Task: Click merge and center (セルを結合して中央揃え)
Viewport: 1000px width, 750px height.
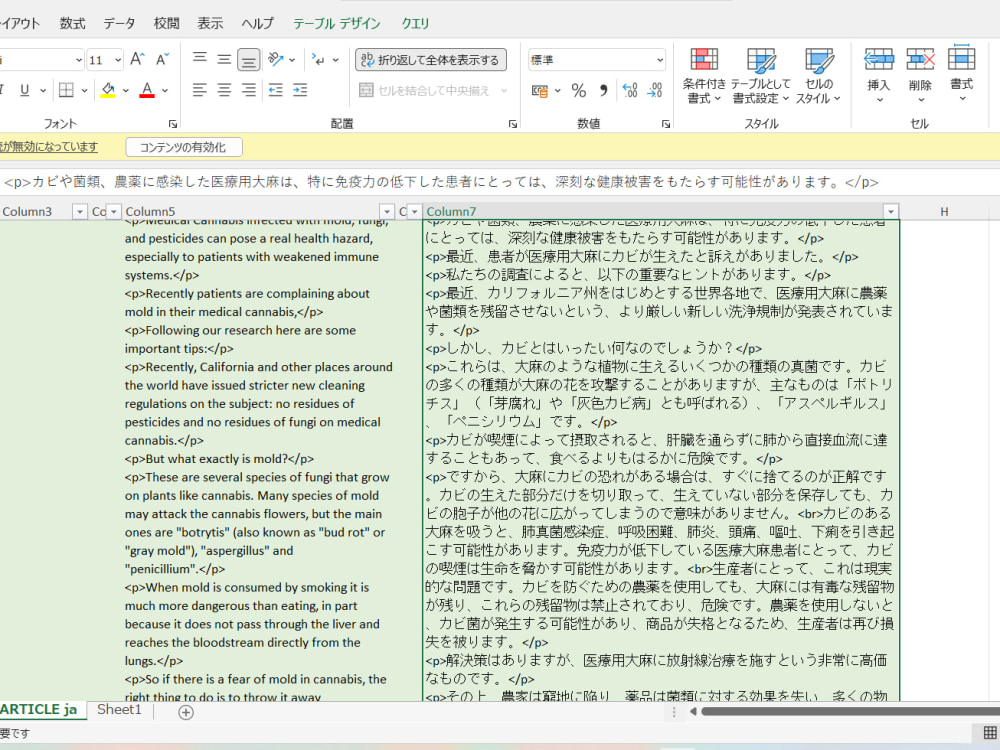Action: coord(424,91)
